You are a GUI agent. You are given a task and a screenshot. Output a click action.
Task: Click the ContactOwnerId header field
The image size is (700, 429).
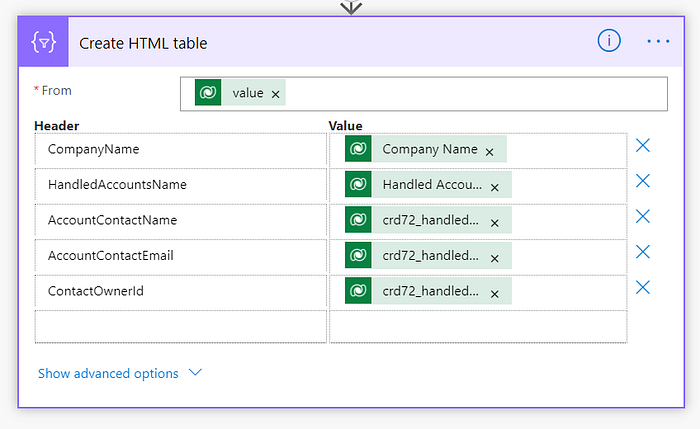[181, 291]
